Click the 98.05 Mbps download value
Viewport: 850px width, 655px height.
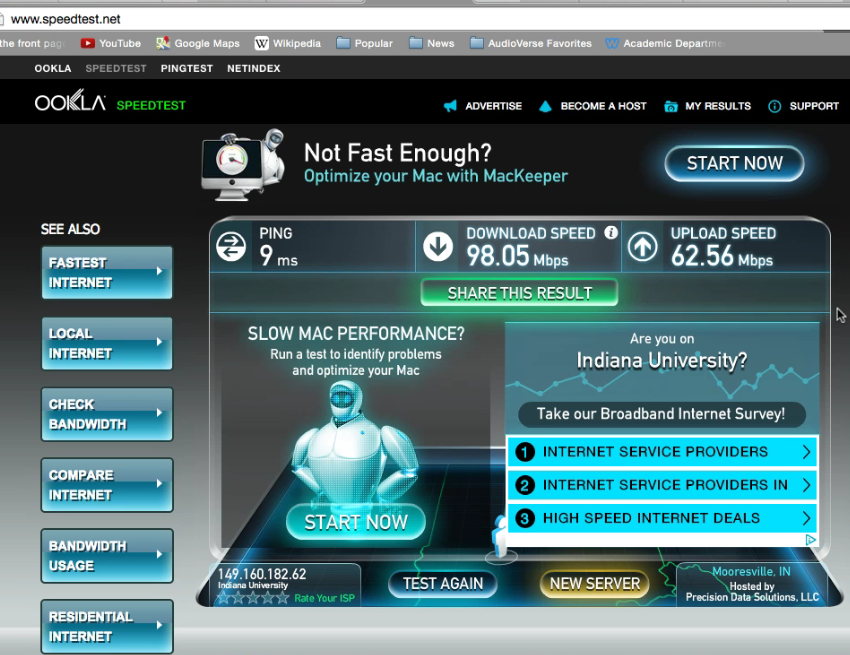pyautogui.click(x=517, y=256)
